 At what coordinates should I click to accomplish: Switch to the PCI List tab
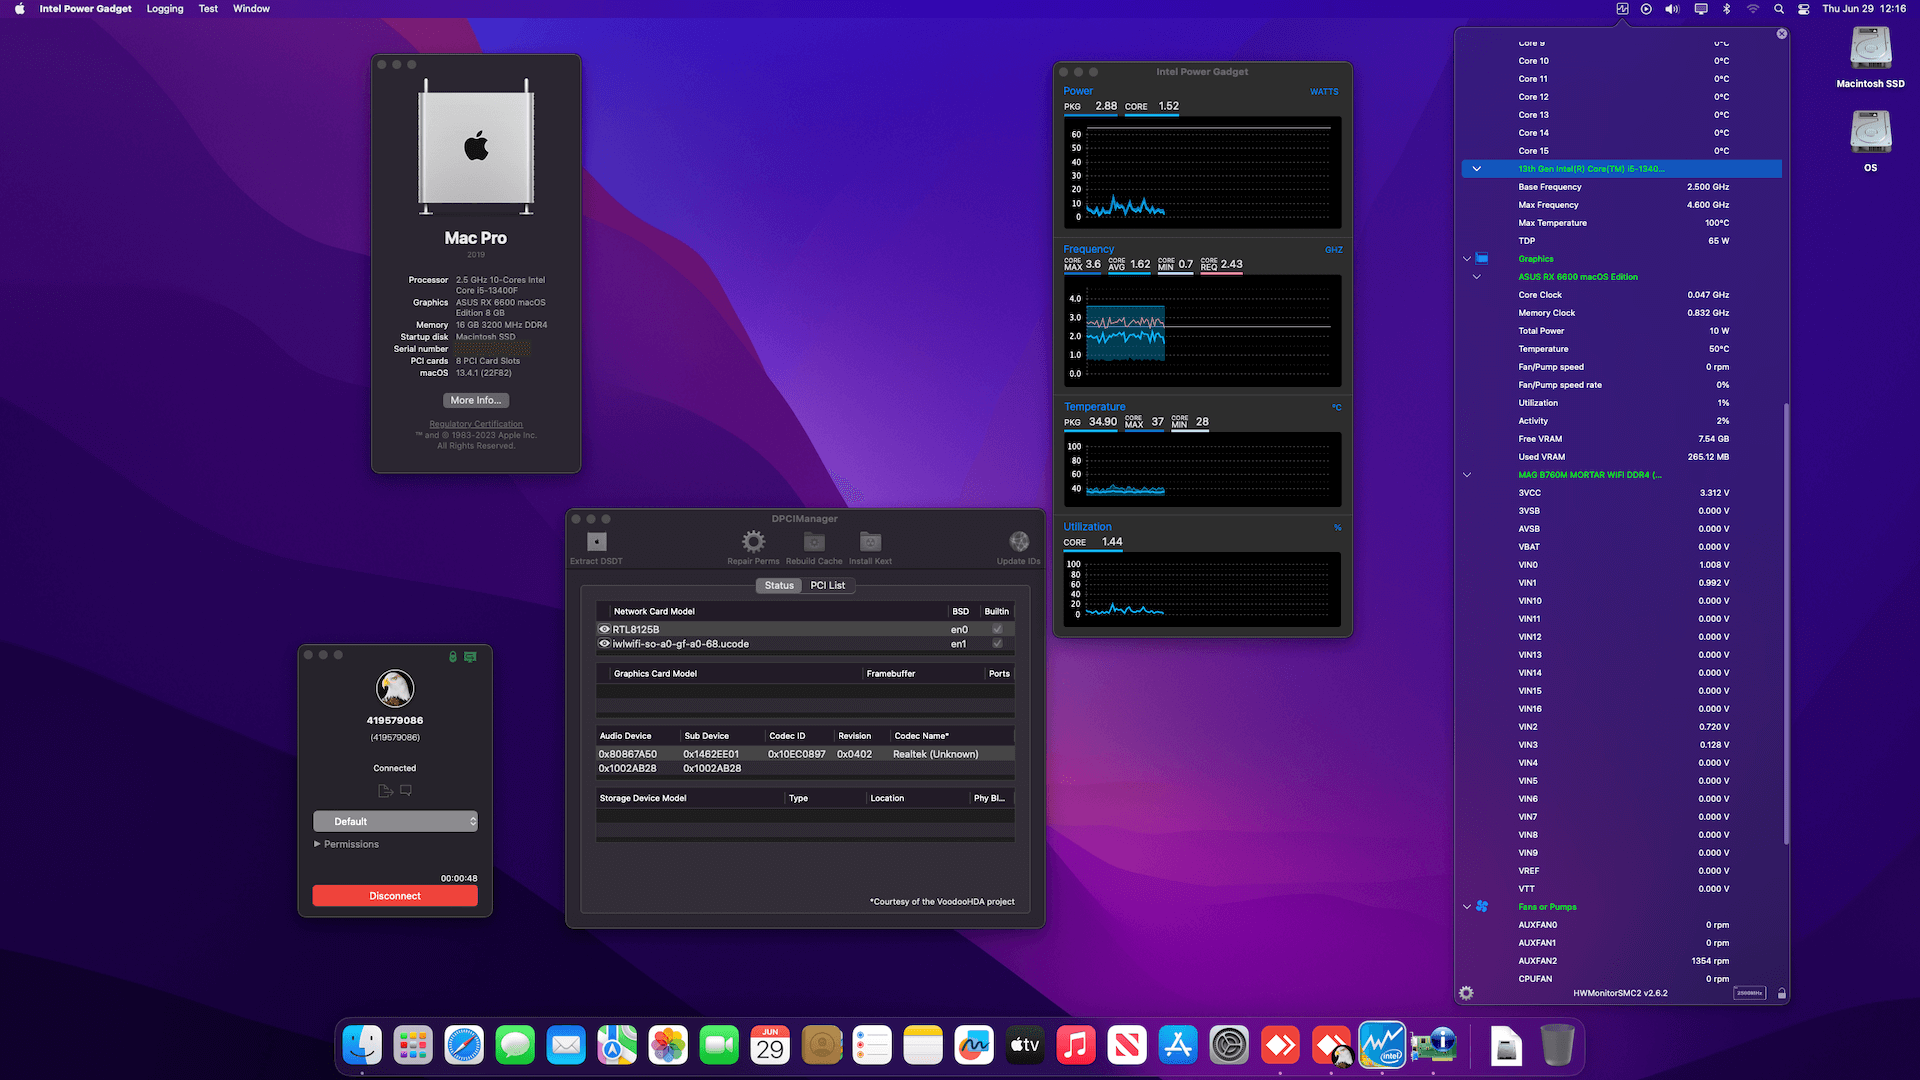coord(828,585)
